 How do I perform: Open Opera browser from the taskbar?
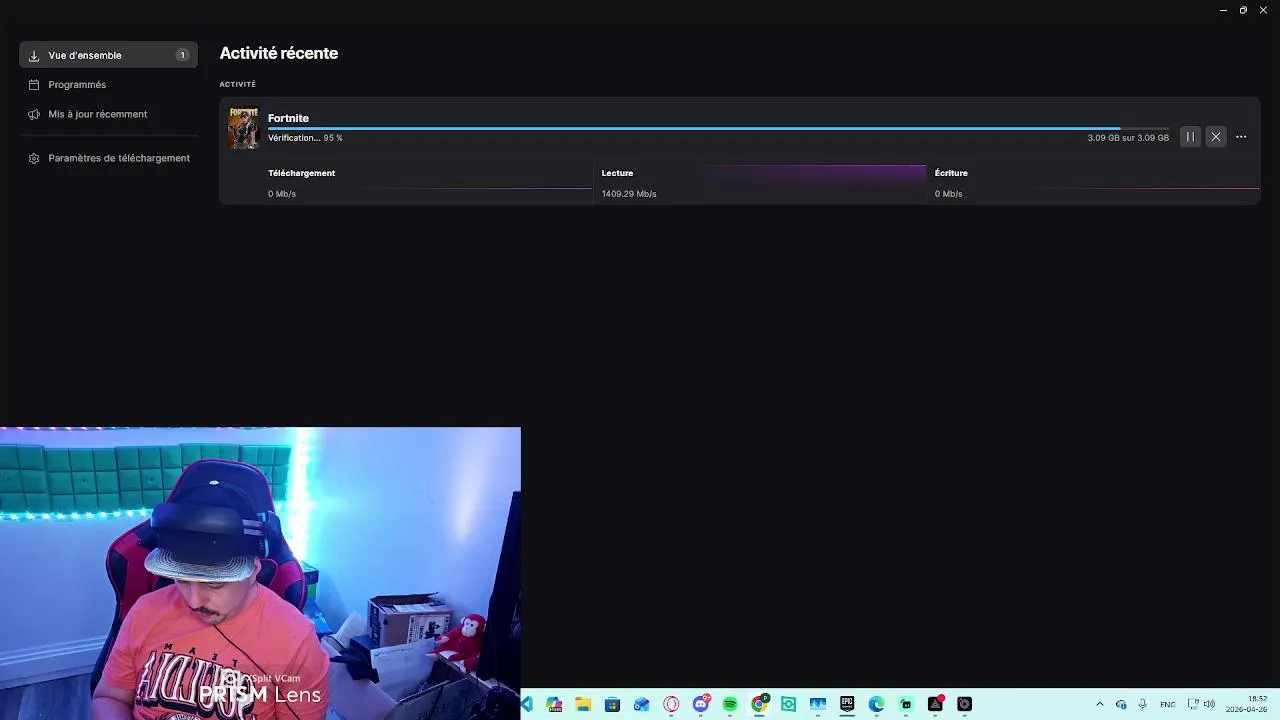(x=671, y=705)
